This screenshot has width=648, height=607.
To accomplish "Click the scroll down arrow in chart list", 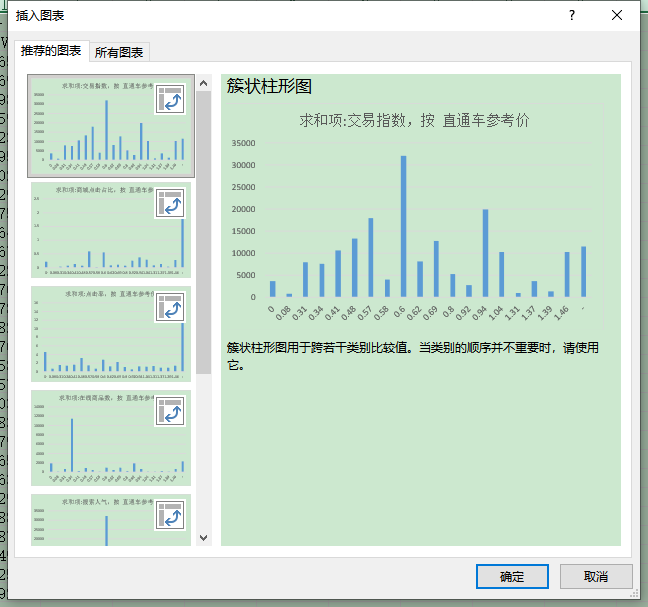I will 204,537.
